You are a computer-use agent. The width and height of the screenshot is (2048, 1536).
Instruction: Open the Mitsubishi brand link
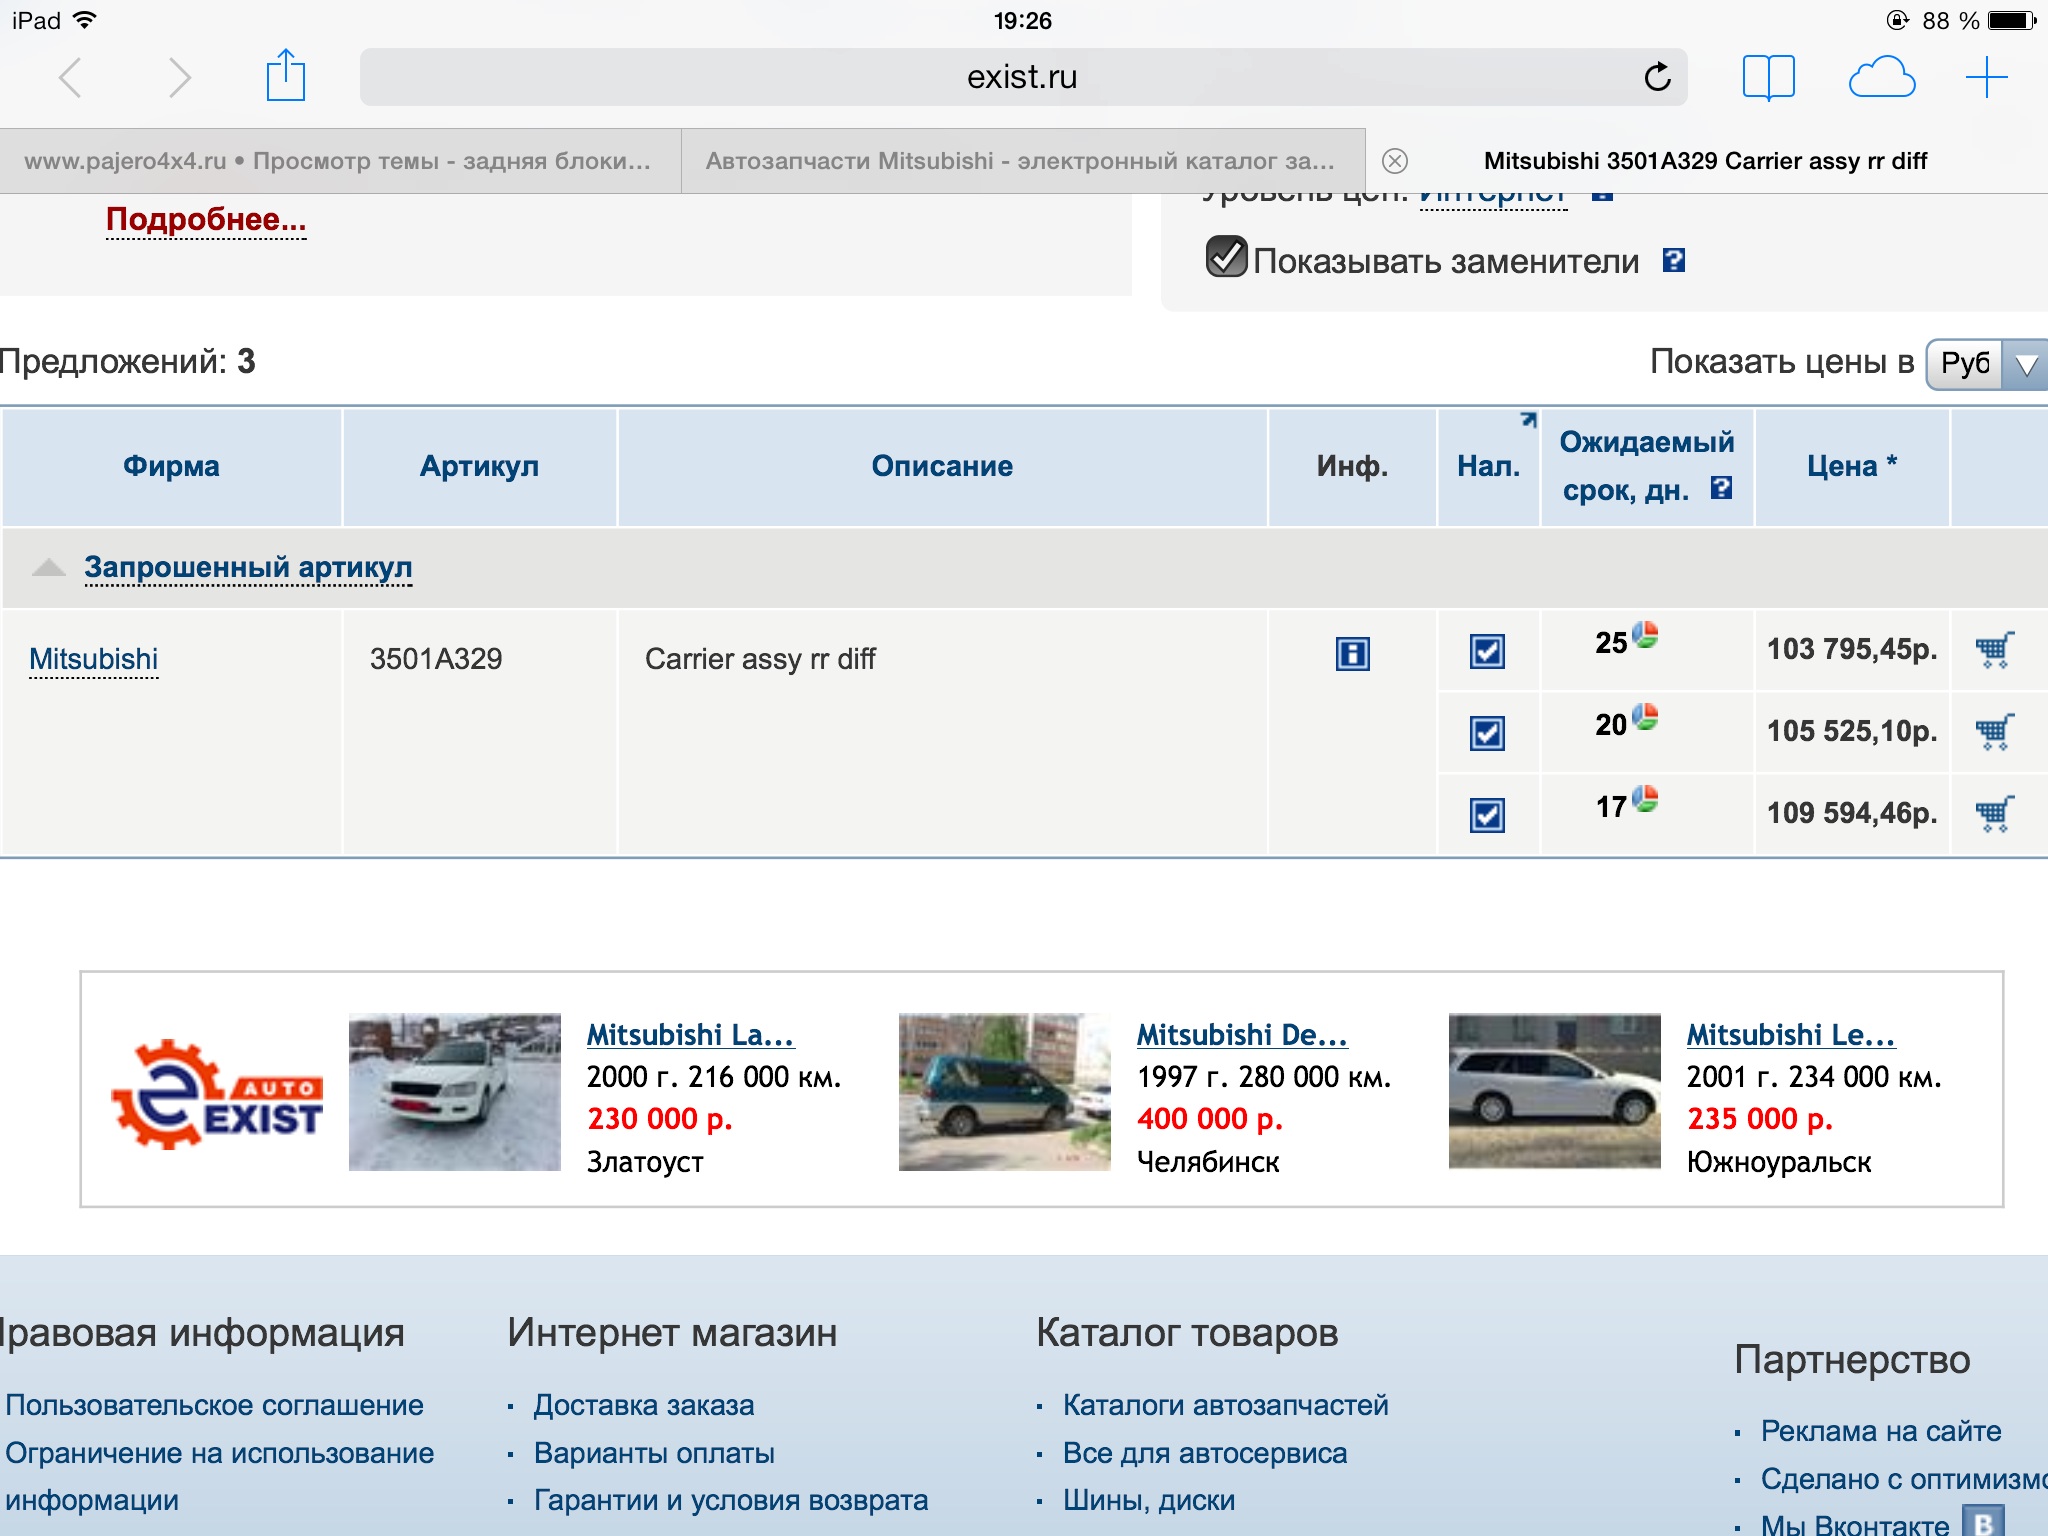tap(94, 659)
